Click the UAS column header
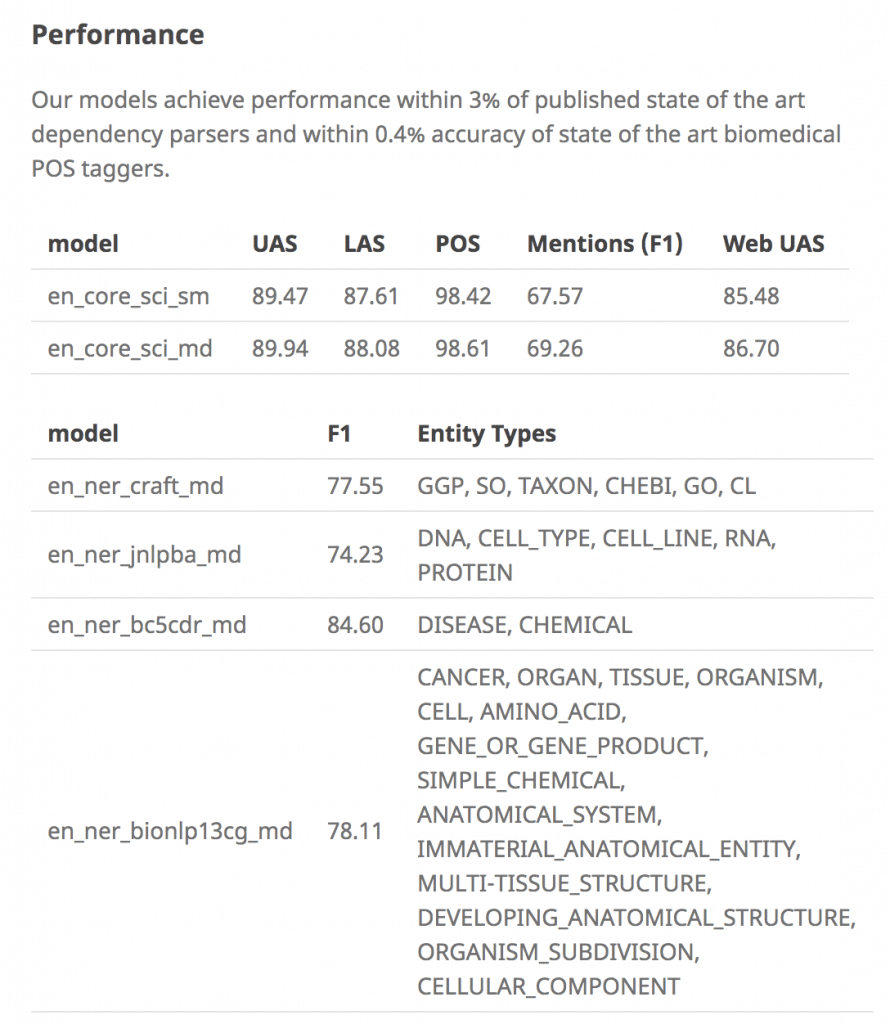 275,244
